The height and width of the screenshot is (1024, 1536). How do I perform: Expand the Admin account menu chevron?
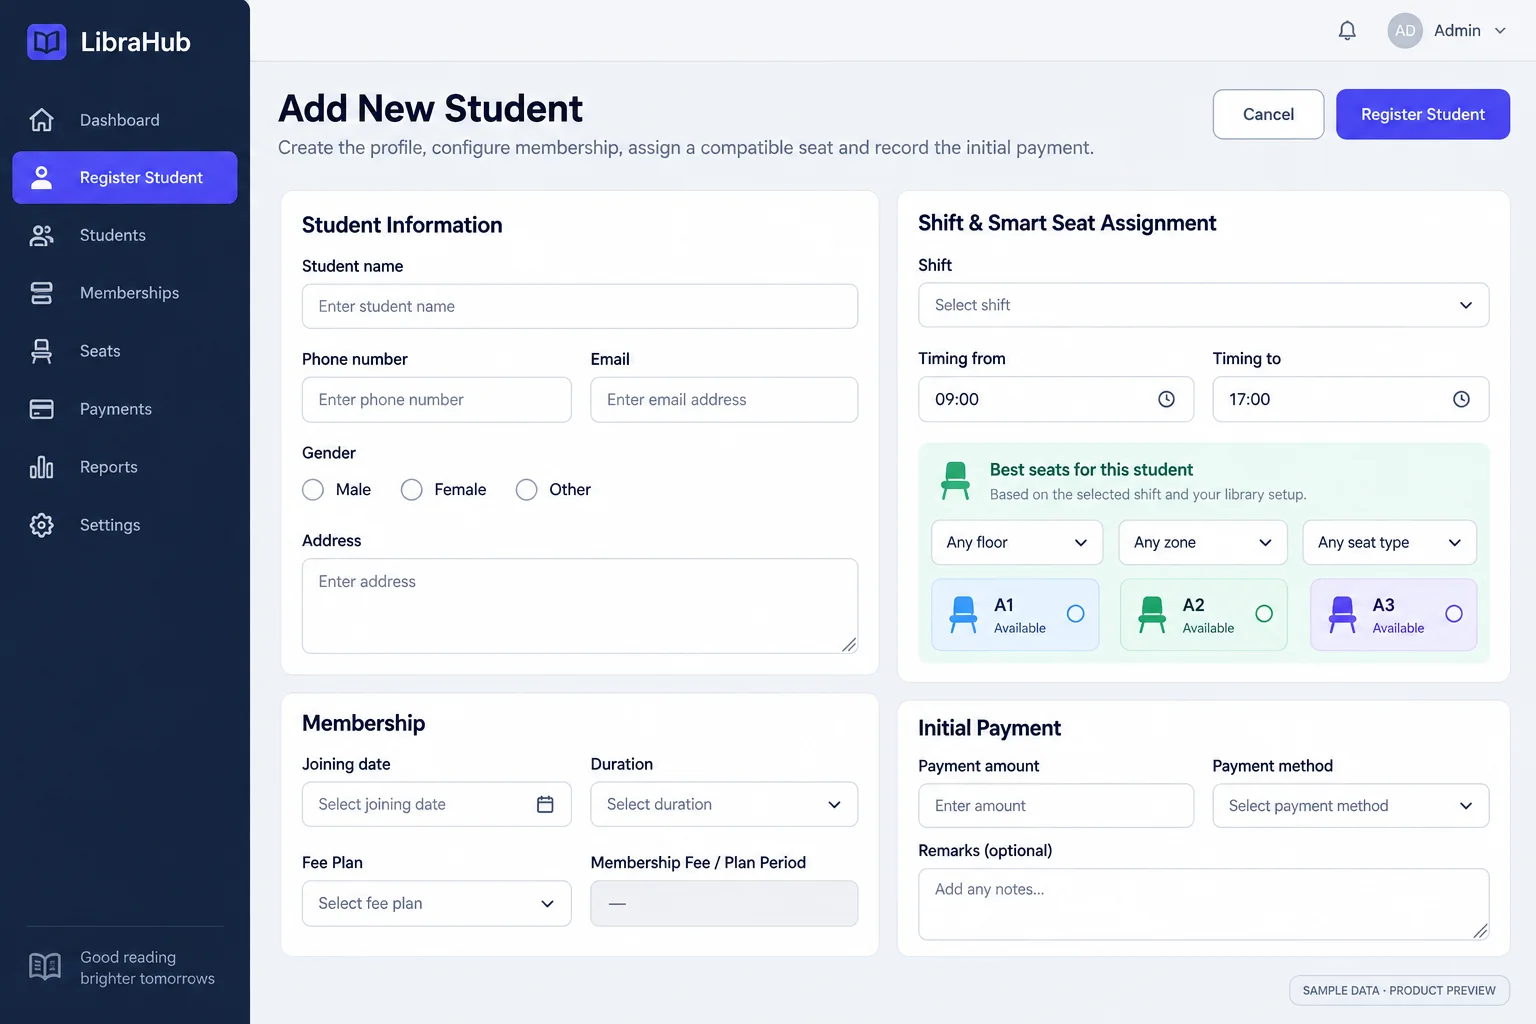coord(1500,31)
